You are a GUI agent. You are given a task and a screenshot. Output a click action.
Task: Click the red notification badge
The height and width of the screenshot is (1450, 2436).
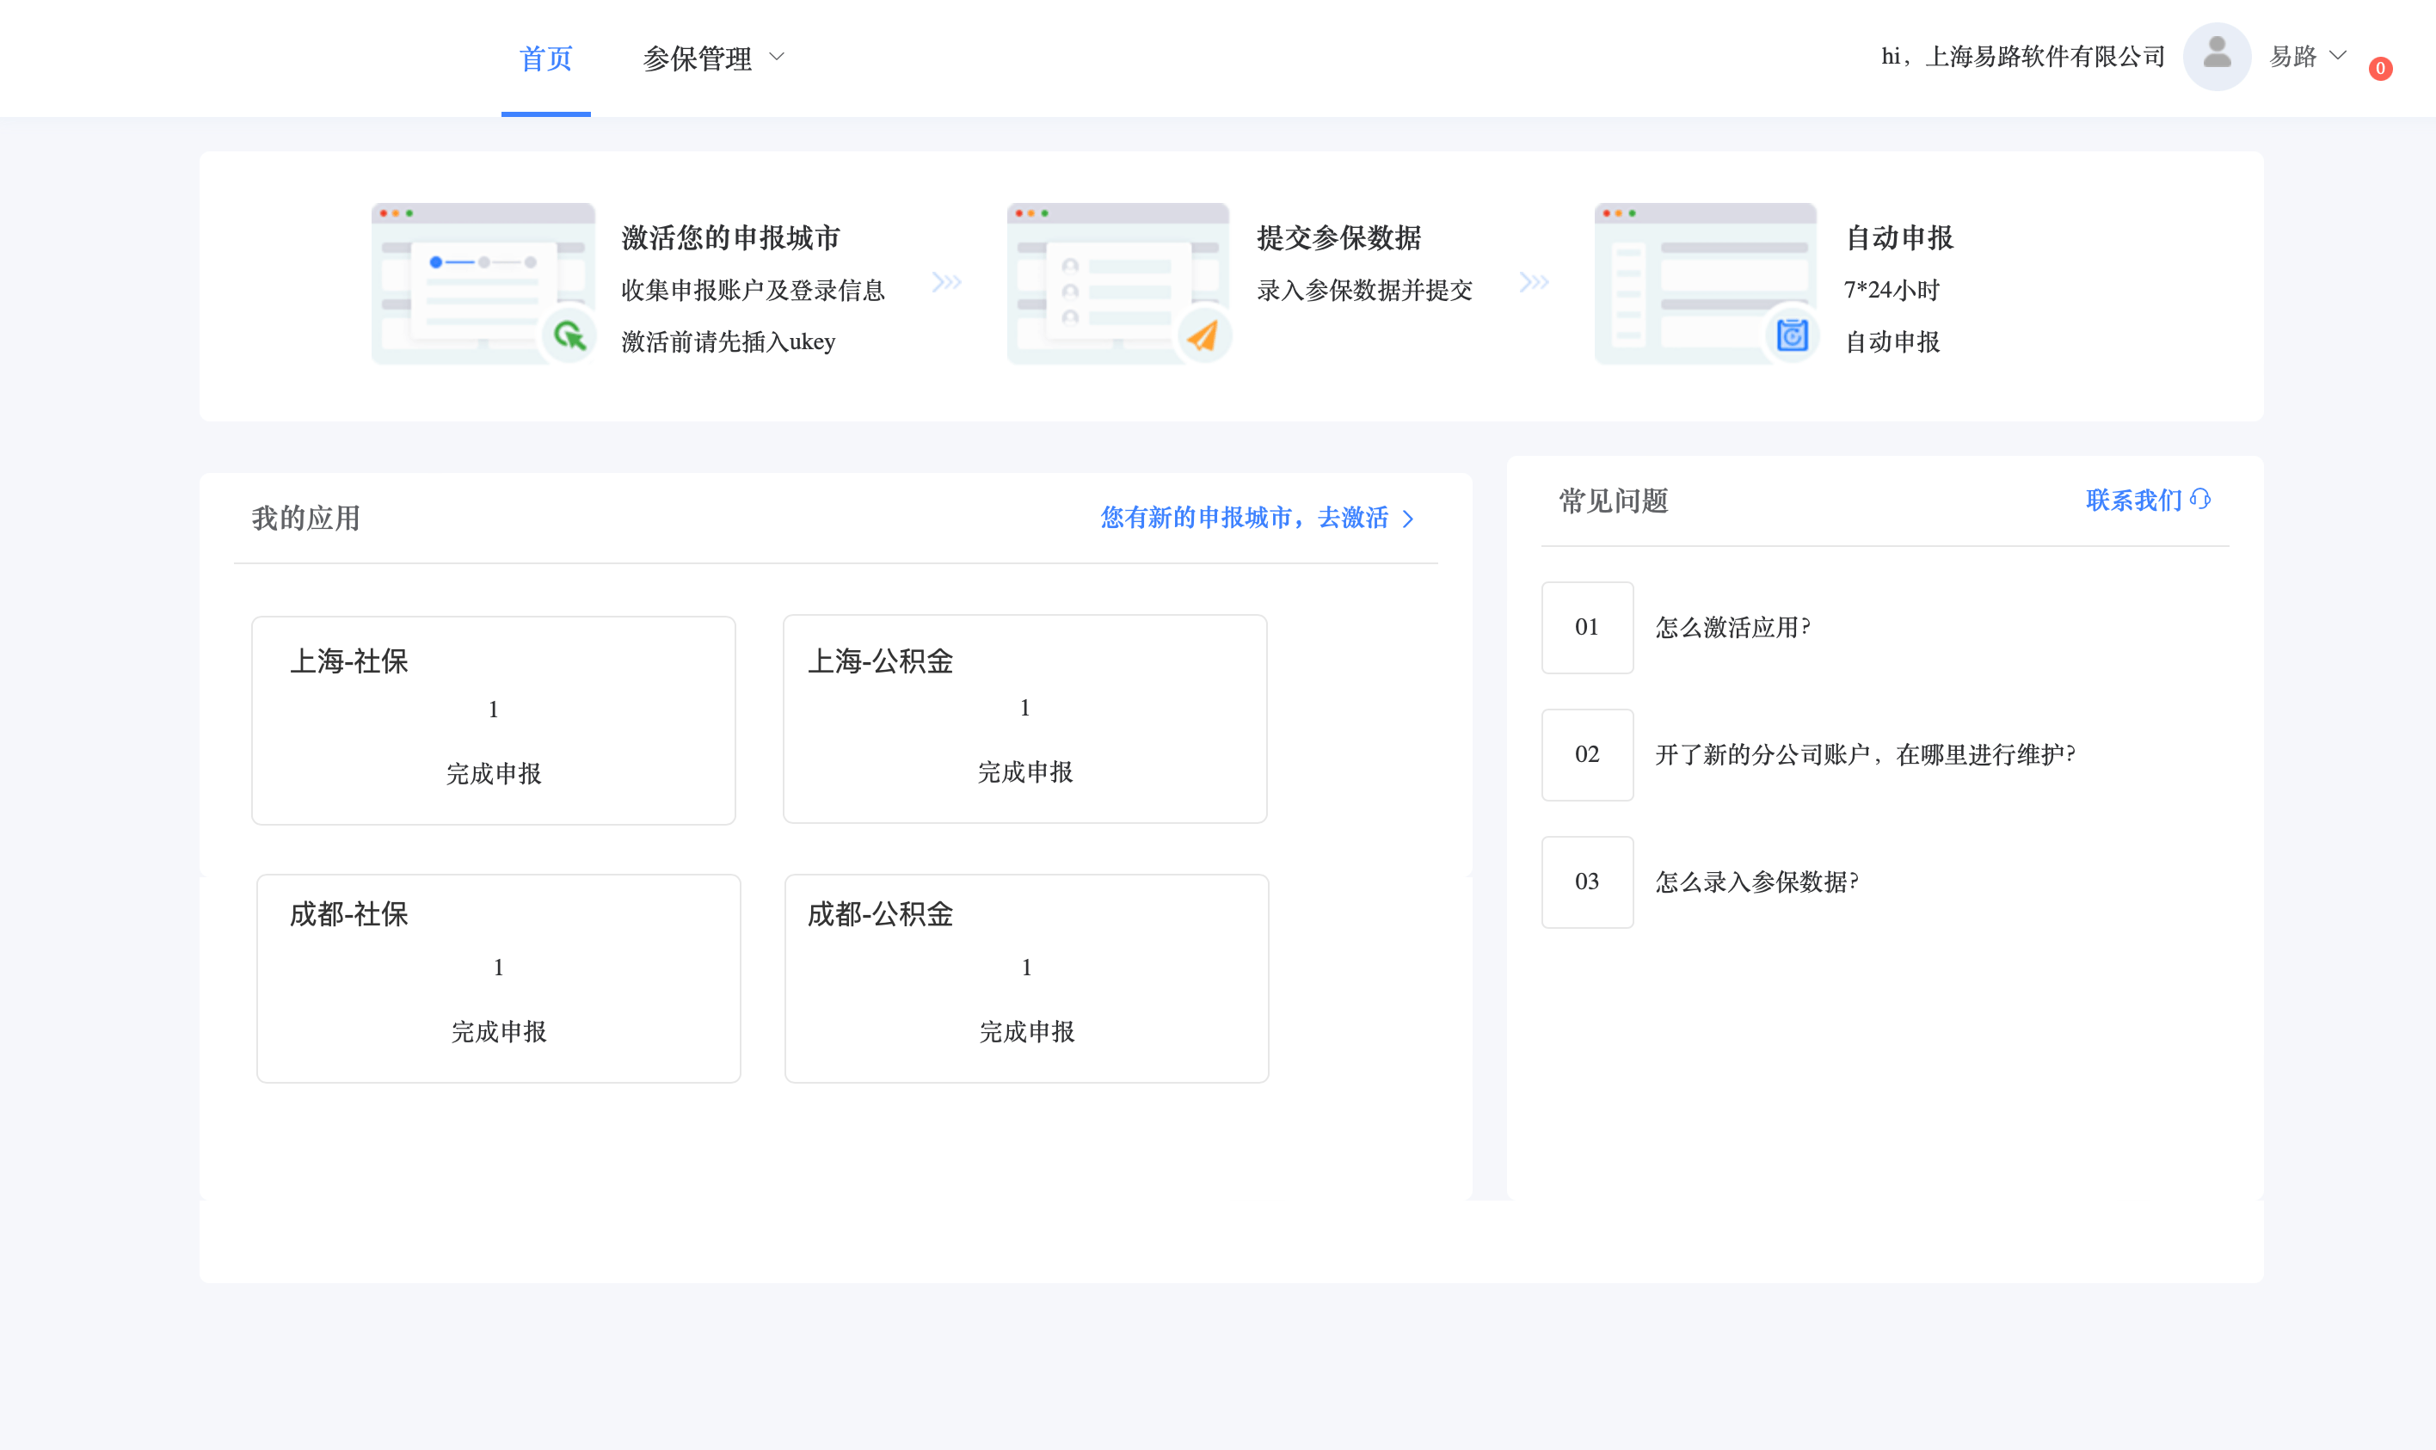pos(2380,69)
